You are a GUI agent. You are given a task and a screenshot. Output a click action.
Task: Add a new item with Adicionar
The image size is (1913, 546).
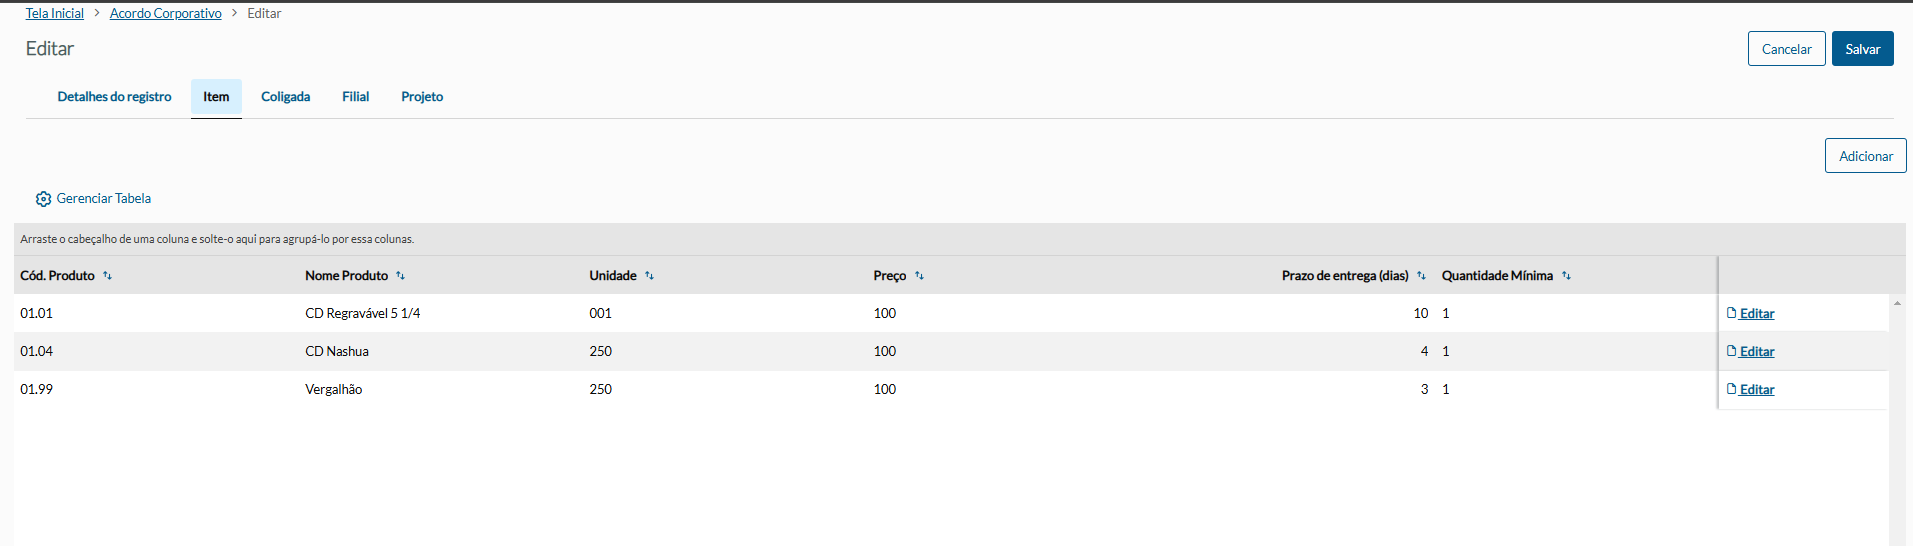point(1865,156)
